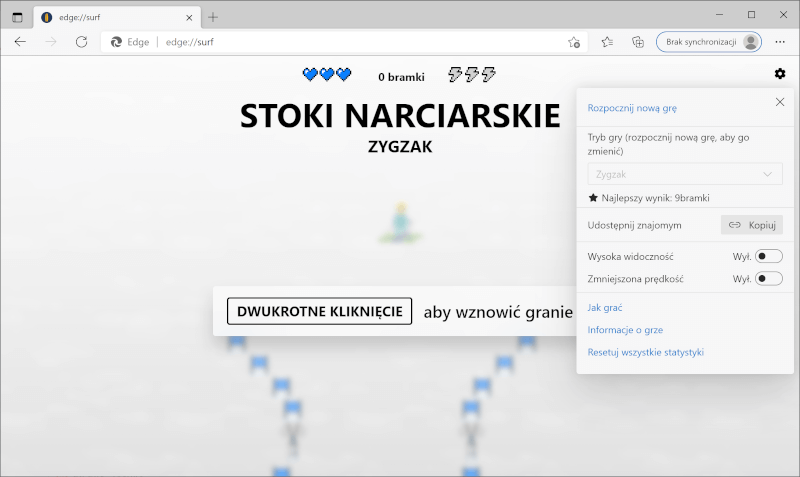Click the first lightning boost icon
Screen dimensions: 800x477
click(455, 74)
